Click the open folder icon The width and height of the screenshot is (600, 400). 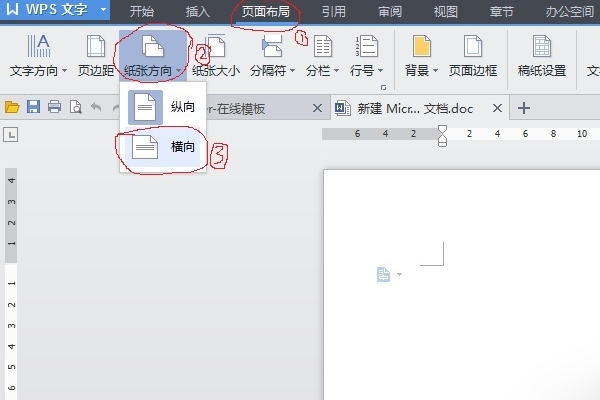click(x=12, y=107)
